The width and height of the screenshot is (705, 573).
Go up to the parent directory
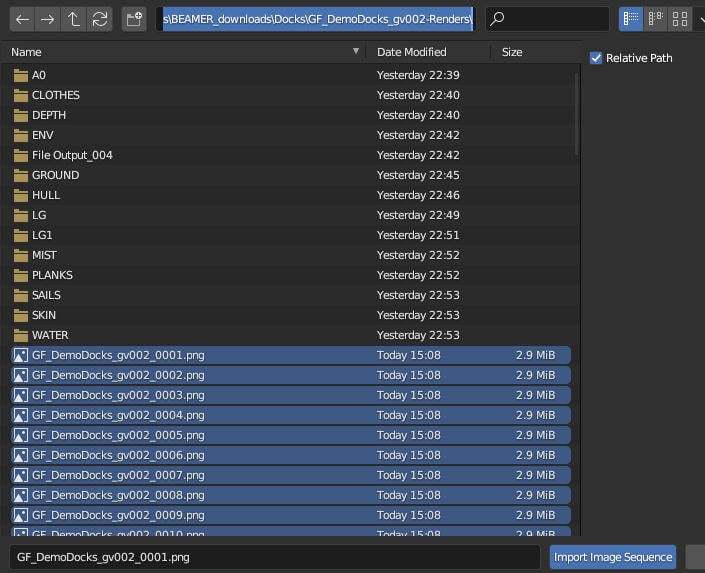click(73, 19)
